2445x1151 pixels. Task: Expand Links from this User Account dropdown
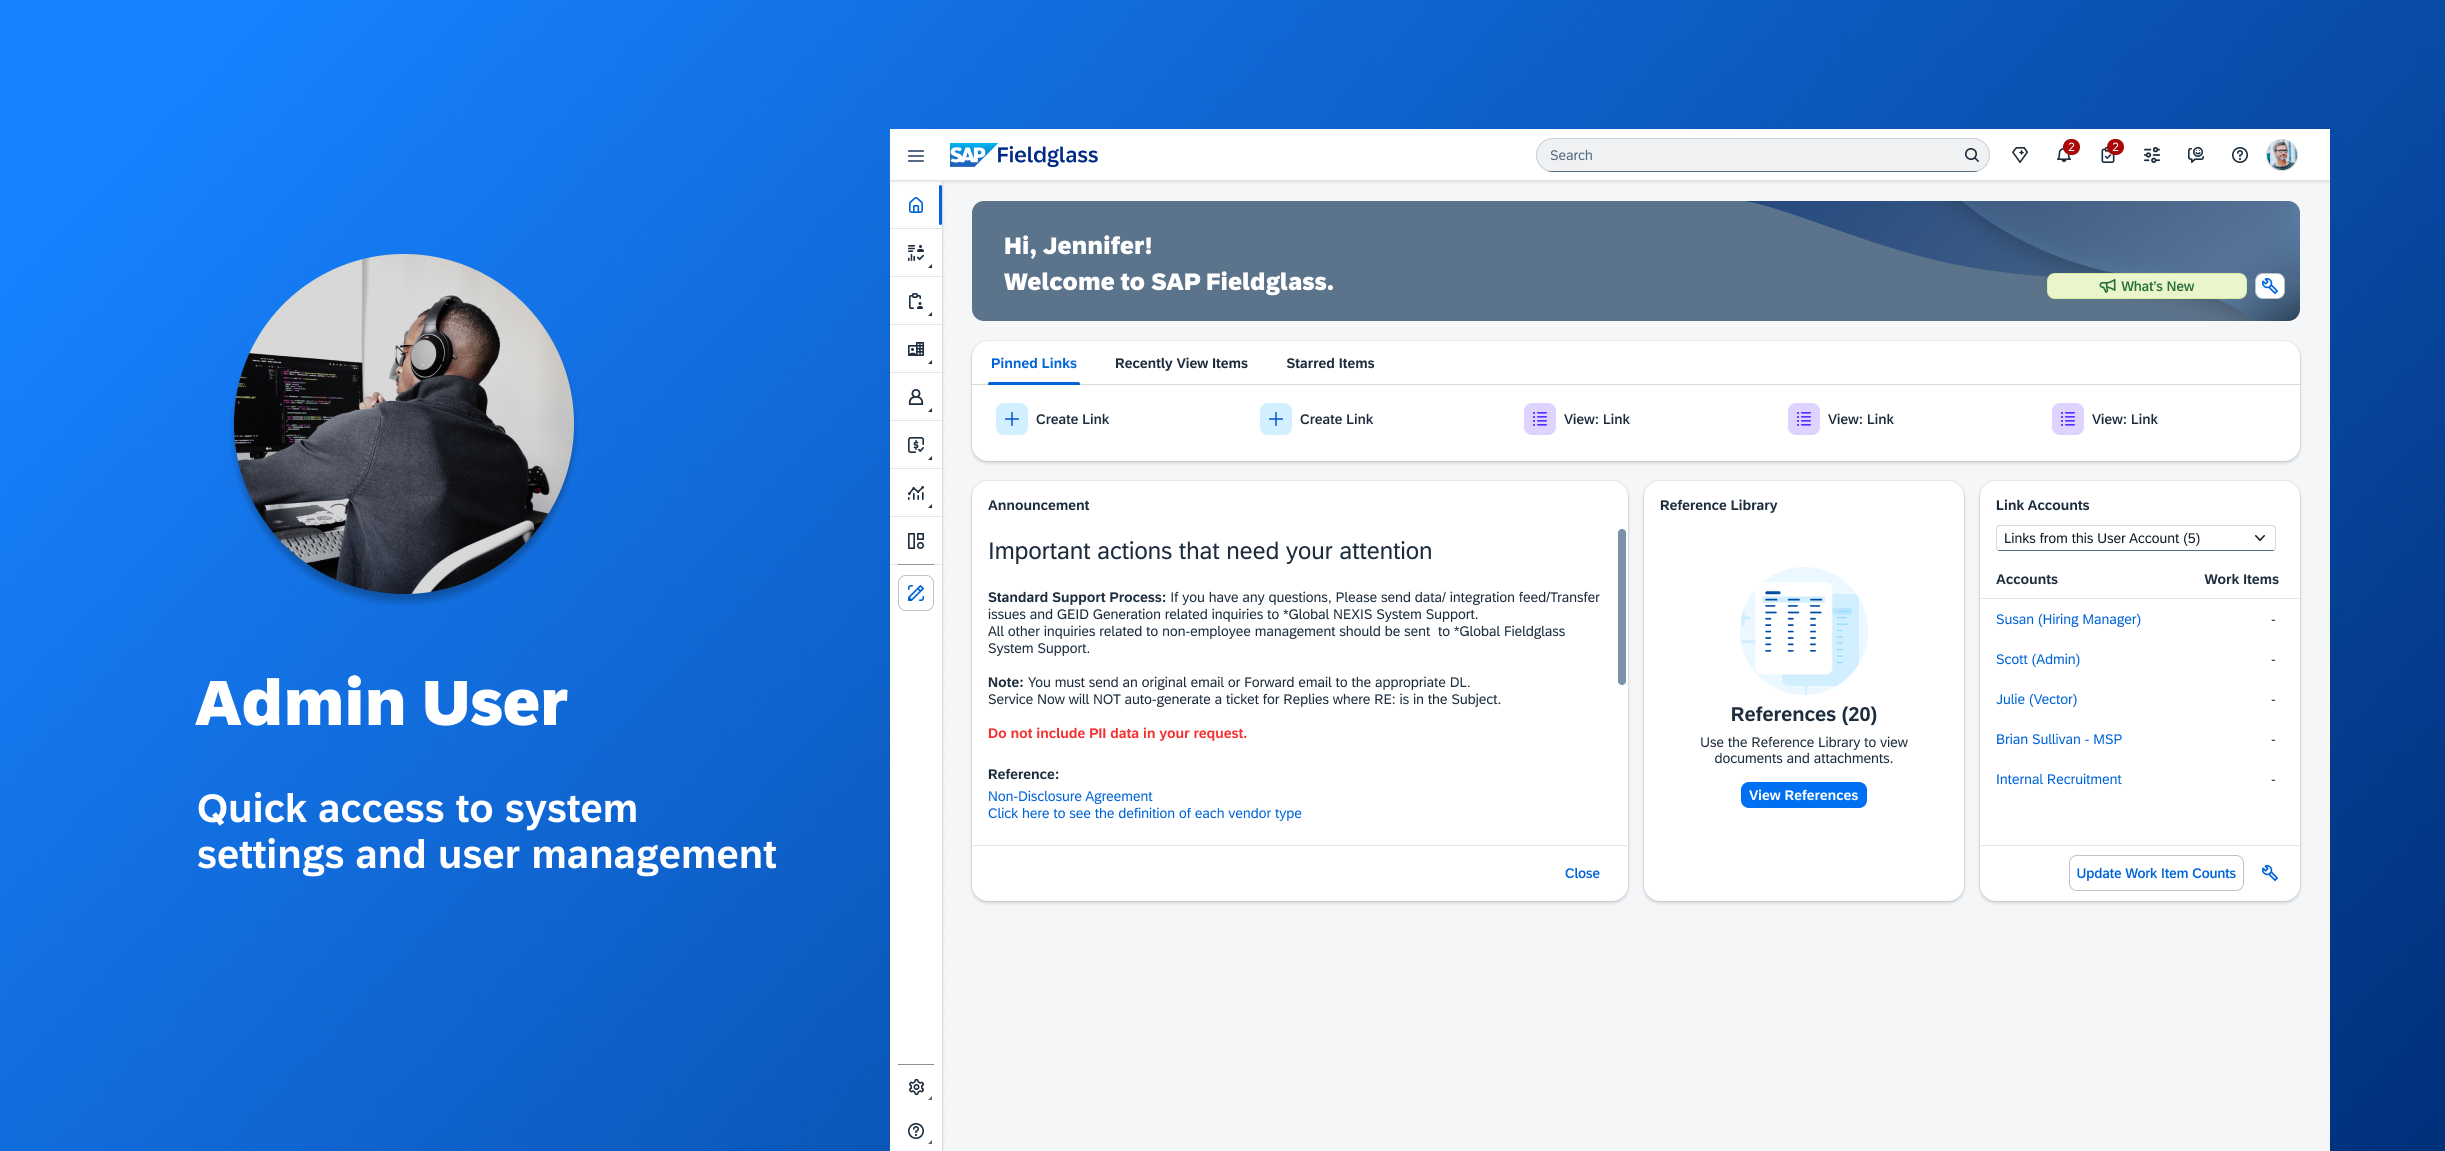pos(2135,538)
